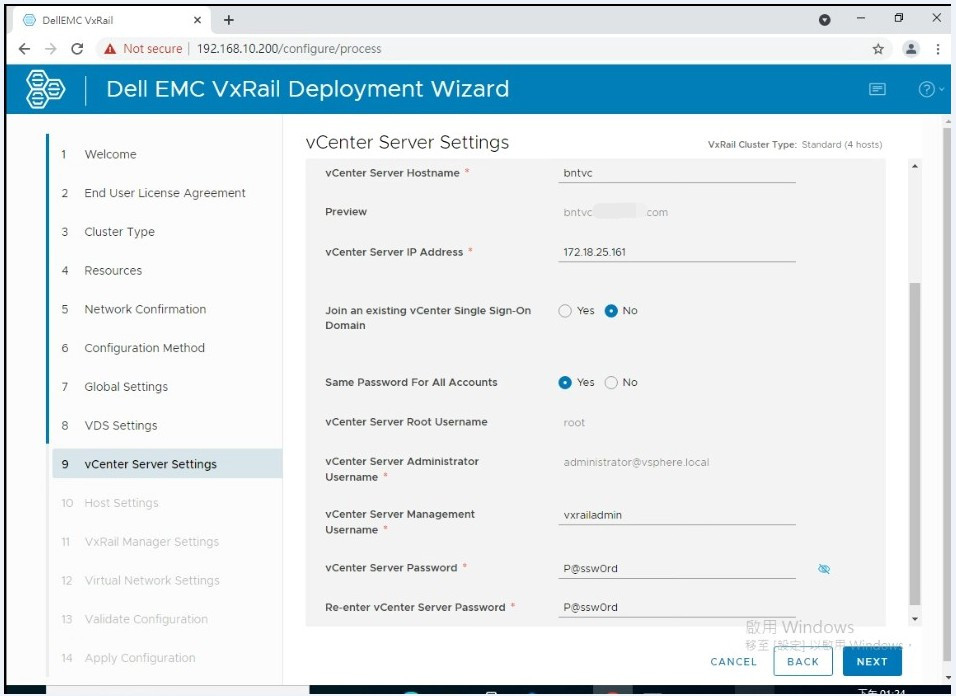Go to Global Settings step
The image size is (956, 696).
pyautogui.click(x=126, y=387)
